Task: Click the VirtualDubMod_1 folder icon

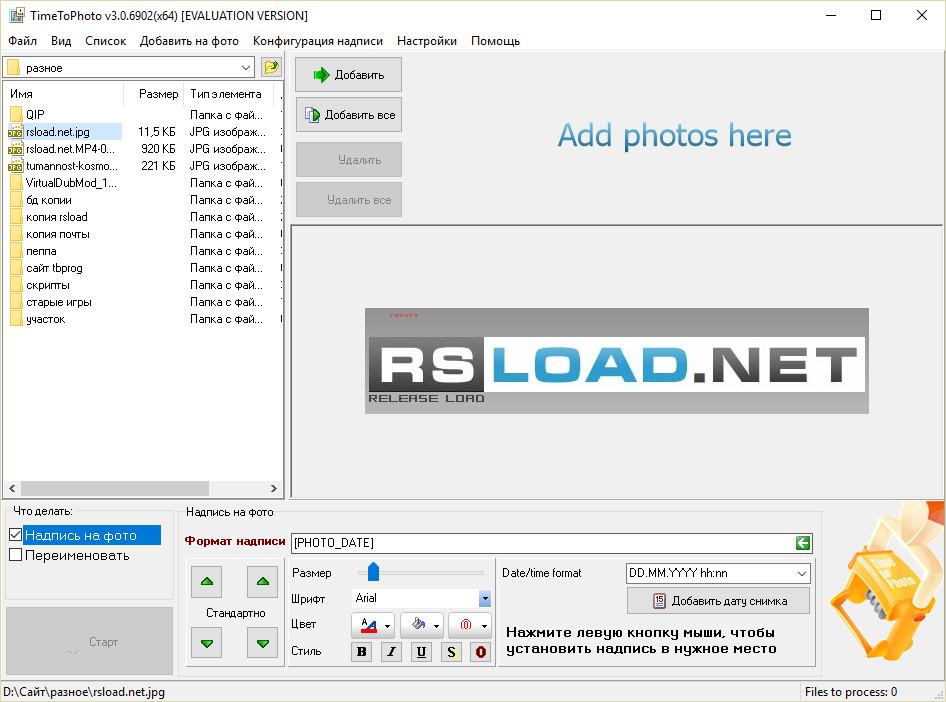Action: tap(16, 183)
